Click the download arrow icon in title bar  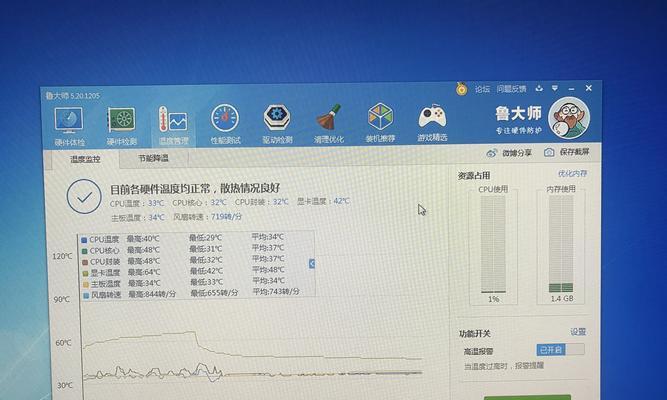click(539, 89)
